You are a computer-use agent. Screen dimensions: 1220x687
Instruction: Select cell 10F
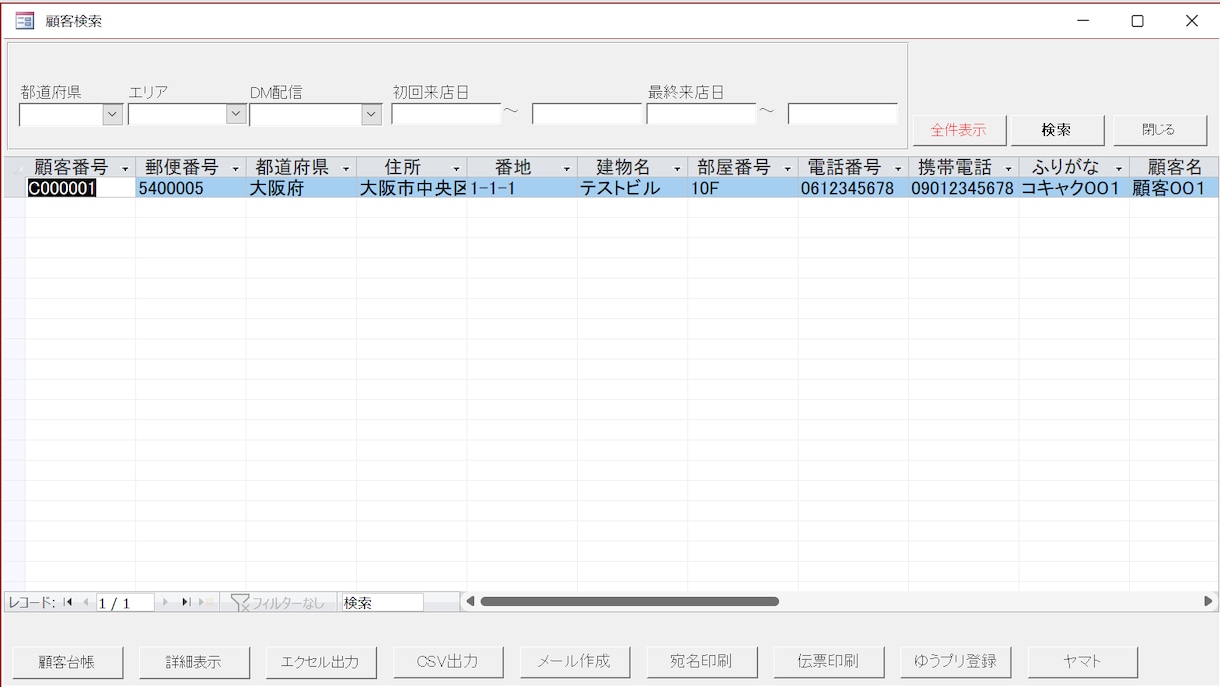742,188
